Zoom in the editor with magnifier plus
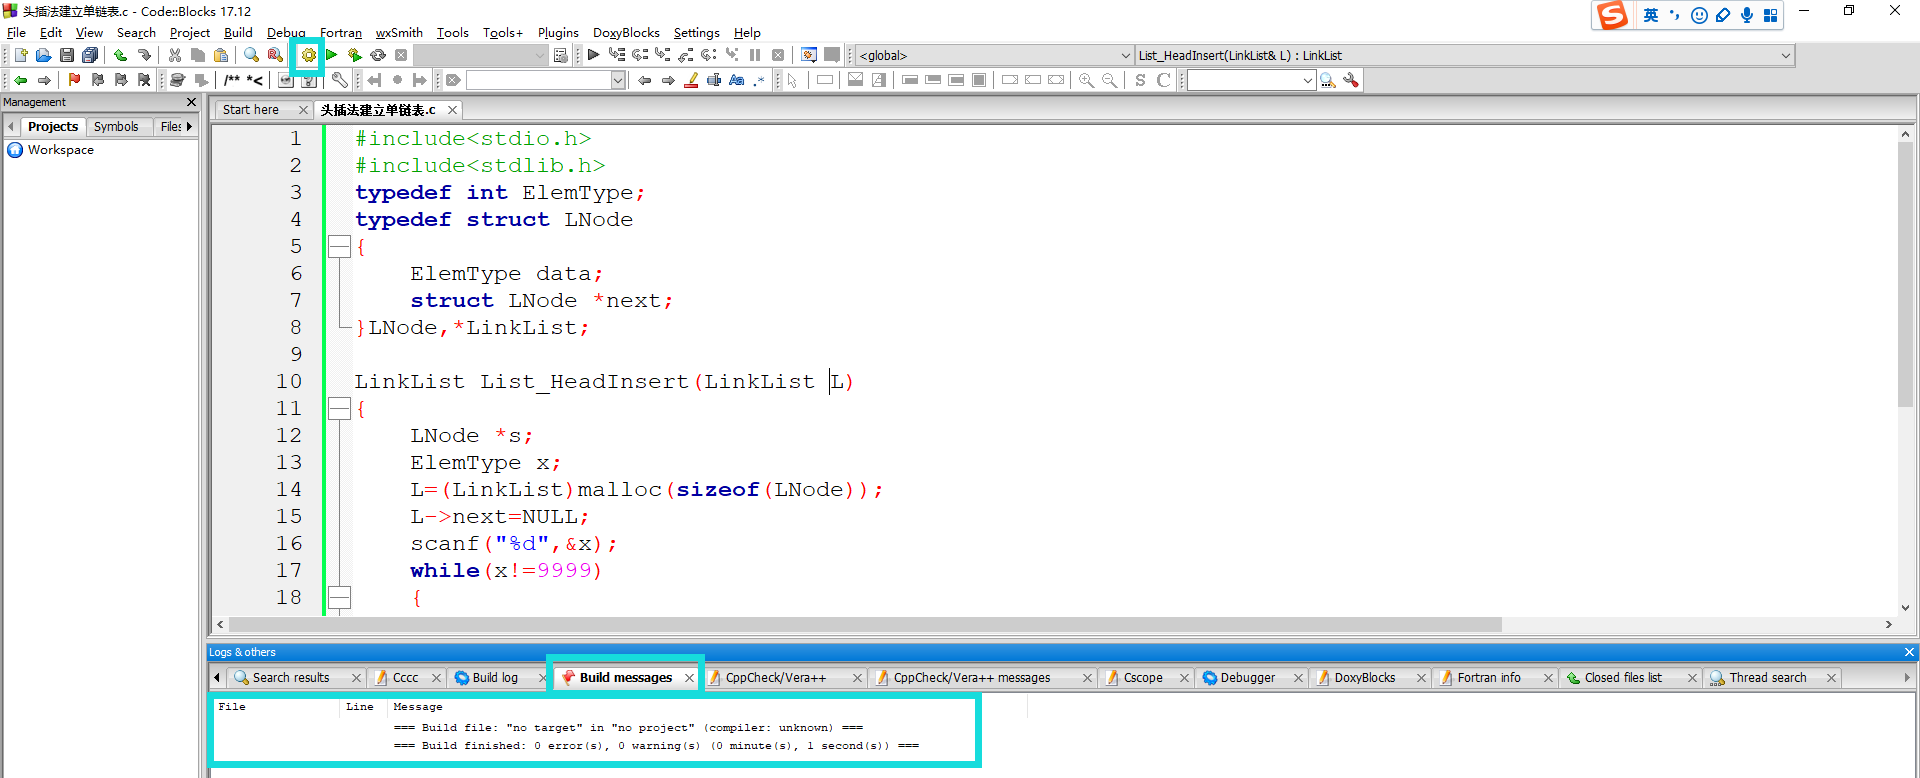The width and height of the screenshot is (1920, 778). (x=1086, y=80)
